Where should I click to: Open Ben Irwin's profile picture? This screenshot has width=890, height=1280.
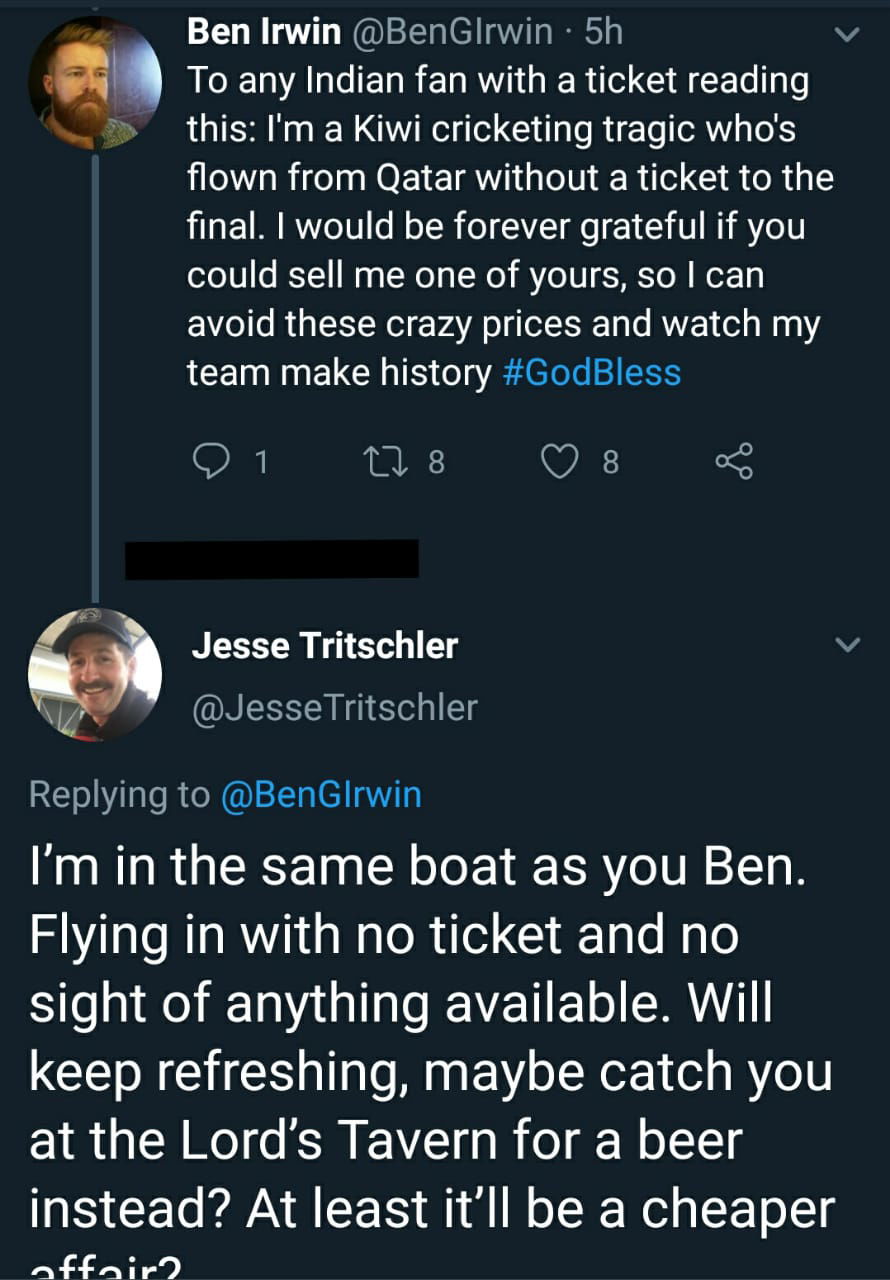pos(94,83)
